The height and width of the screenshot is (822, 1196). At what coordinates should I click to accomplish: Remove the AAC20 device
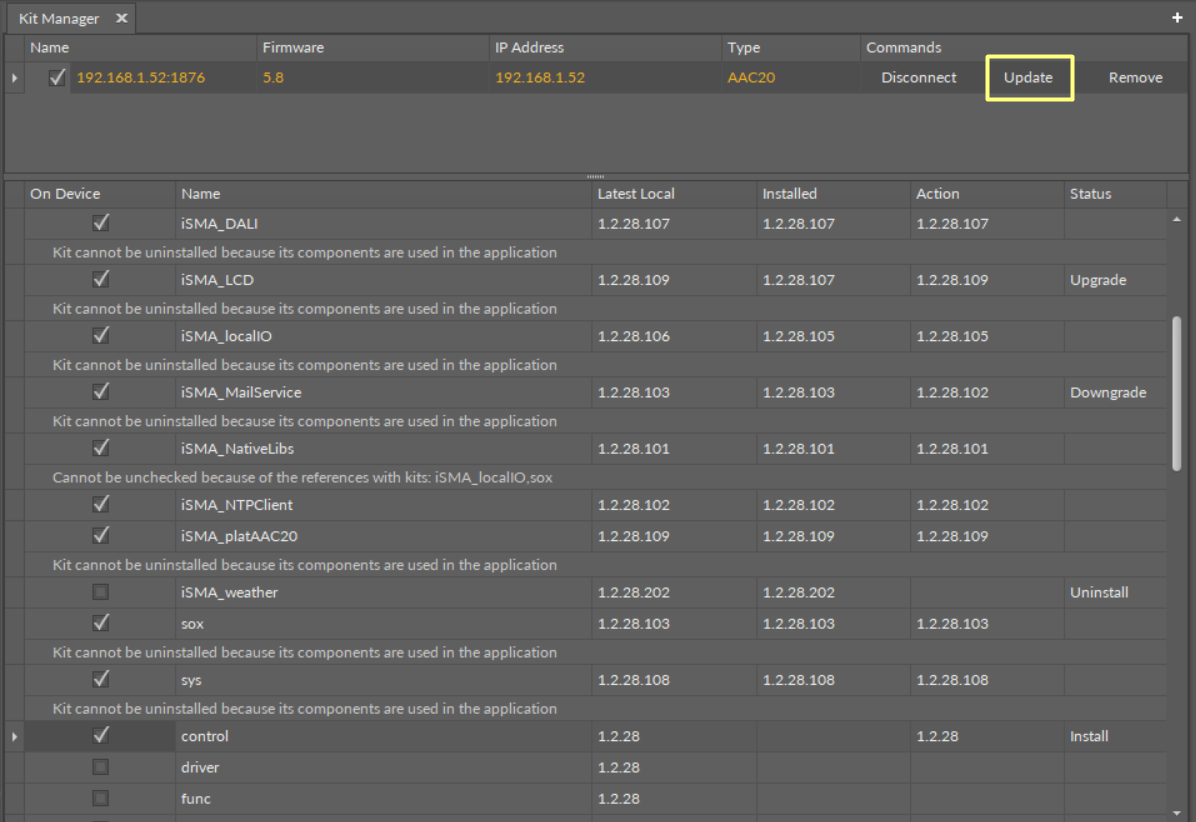1135,78
